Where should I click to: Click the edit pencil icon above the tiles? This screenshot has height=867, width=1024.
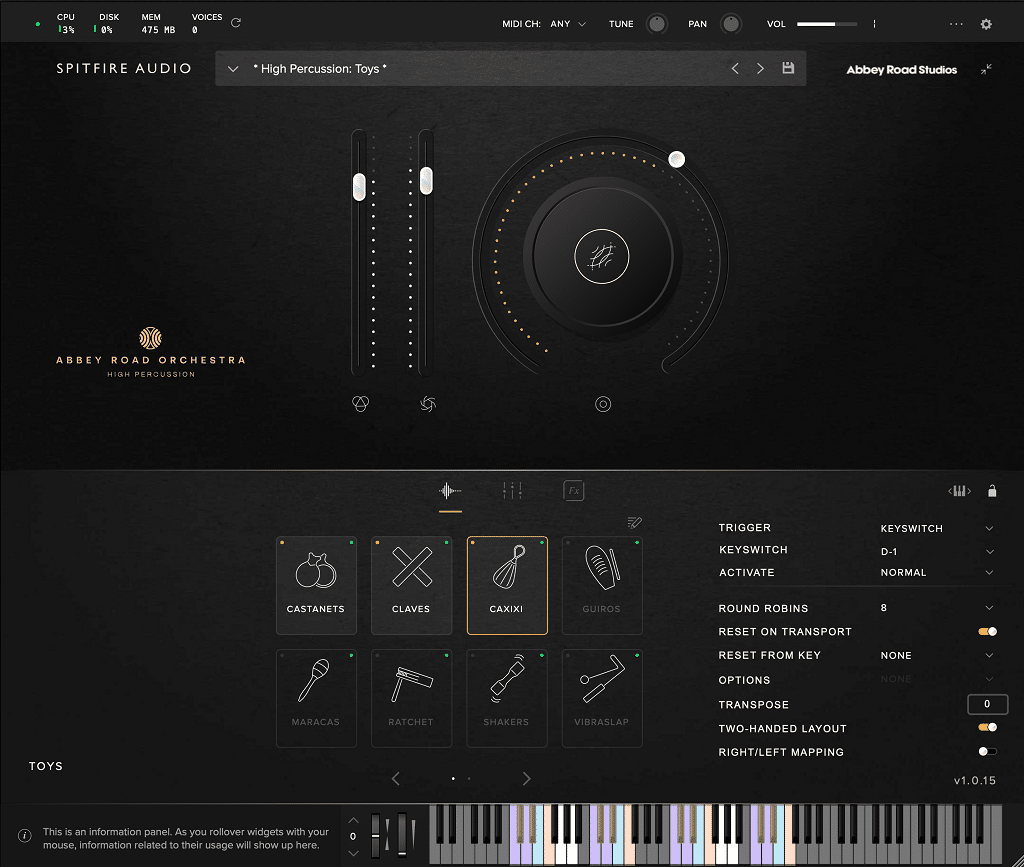tap(634, 522)
